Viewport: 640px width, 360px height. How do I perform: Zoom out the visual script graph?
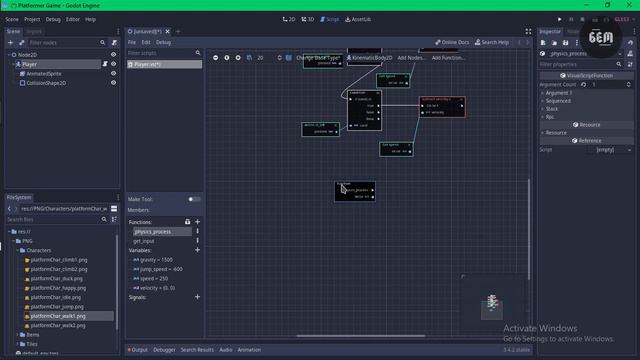(x=216, y=58)
